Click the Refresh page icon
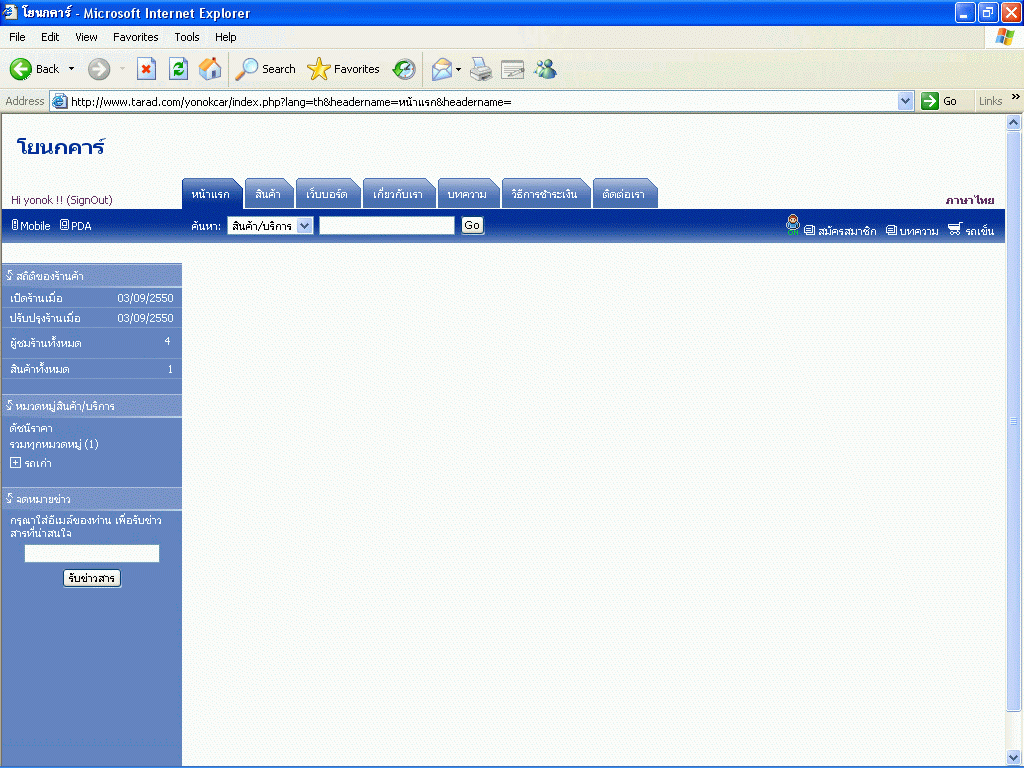Screen dimensions: 1024x768 pyautogui.click(x=178, y=69)
